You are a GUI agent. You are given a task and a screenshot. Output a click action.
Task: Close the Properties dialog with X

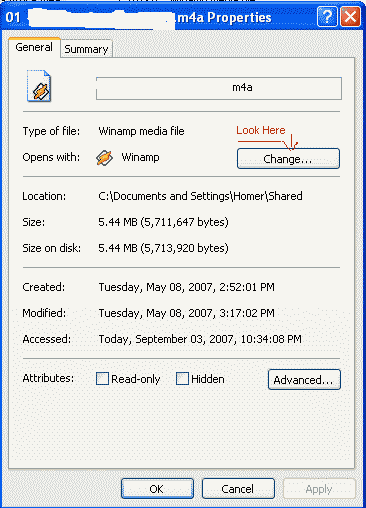point(350,16)
